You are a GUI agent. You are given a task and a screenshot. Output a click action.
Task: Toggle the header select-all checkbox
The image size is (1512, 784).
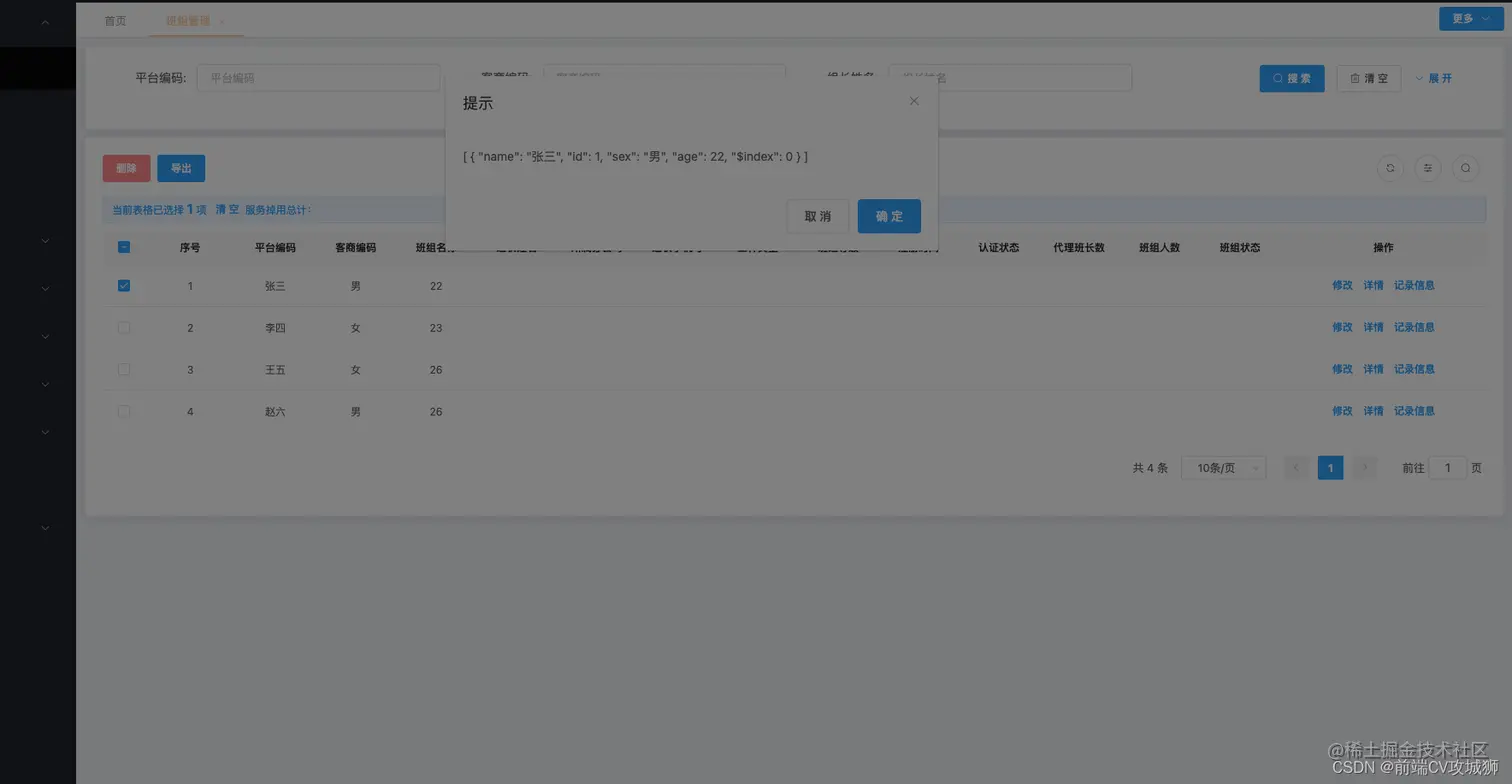(124, 247)
